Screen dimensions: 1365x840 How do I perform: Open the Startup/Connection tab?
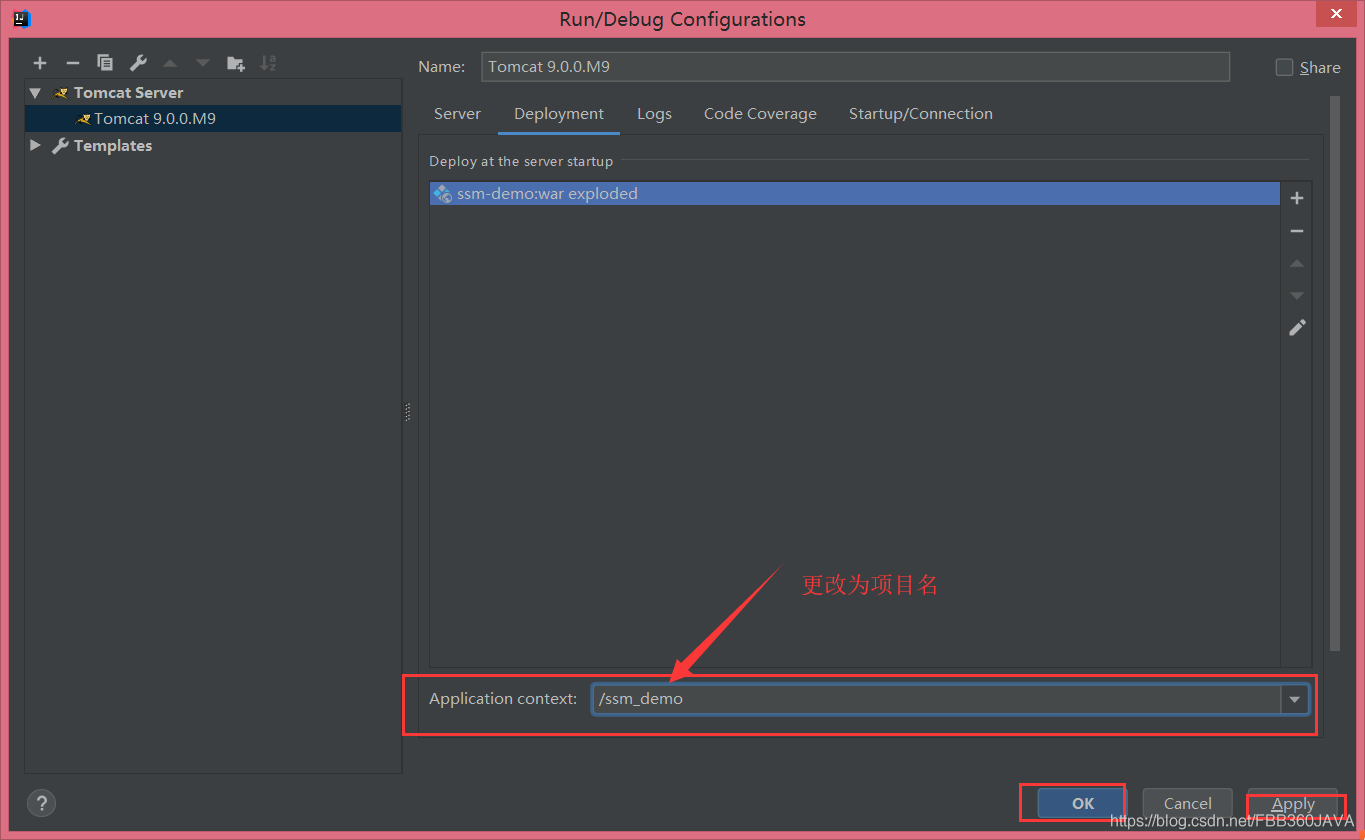pos(921,114)
